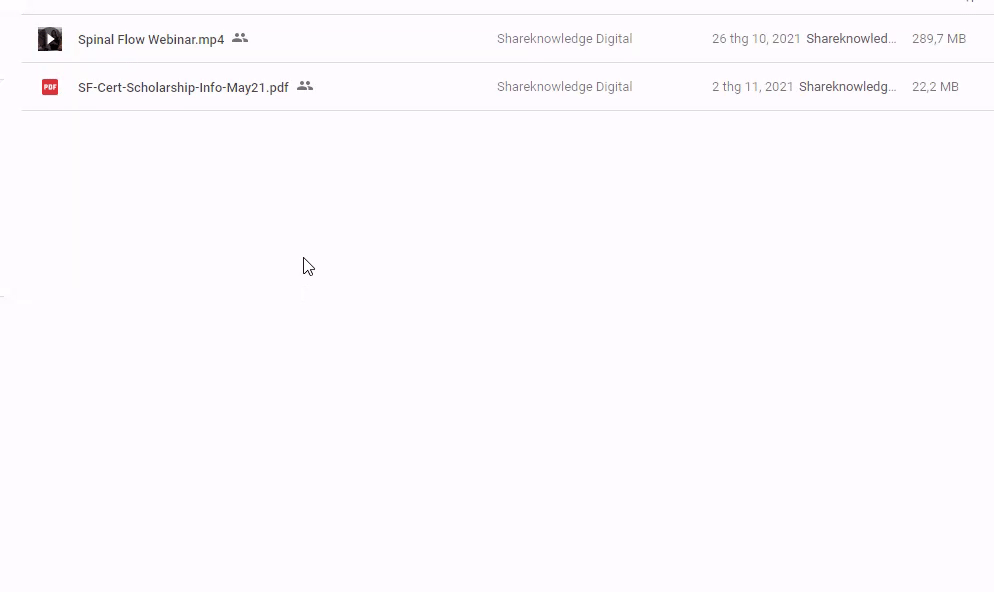Click blank space between Webinar.mp4 name and owner
This screenshot has width=994, height=592.
point(370,39)
